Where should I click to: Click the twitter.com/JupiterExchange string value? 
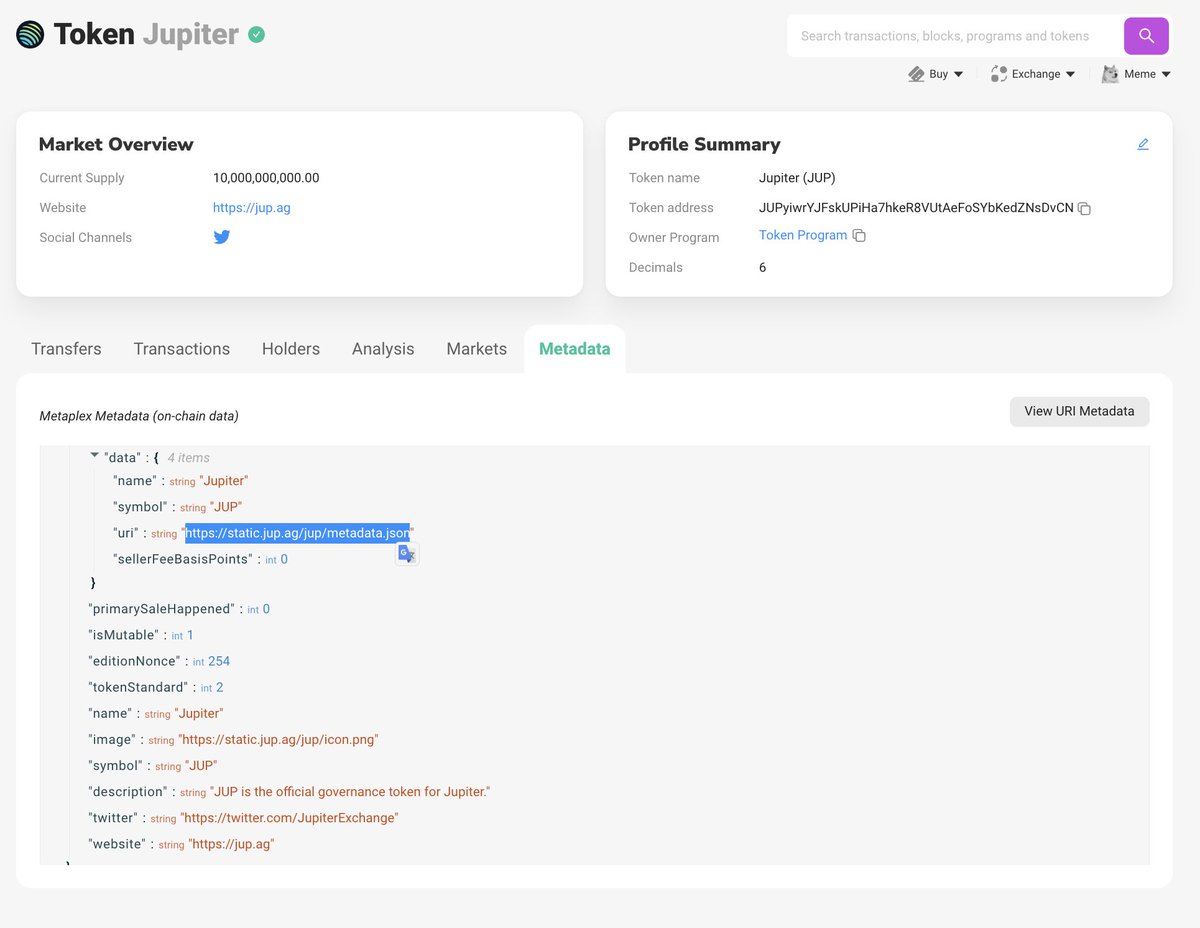point(289,818)
